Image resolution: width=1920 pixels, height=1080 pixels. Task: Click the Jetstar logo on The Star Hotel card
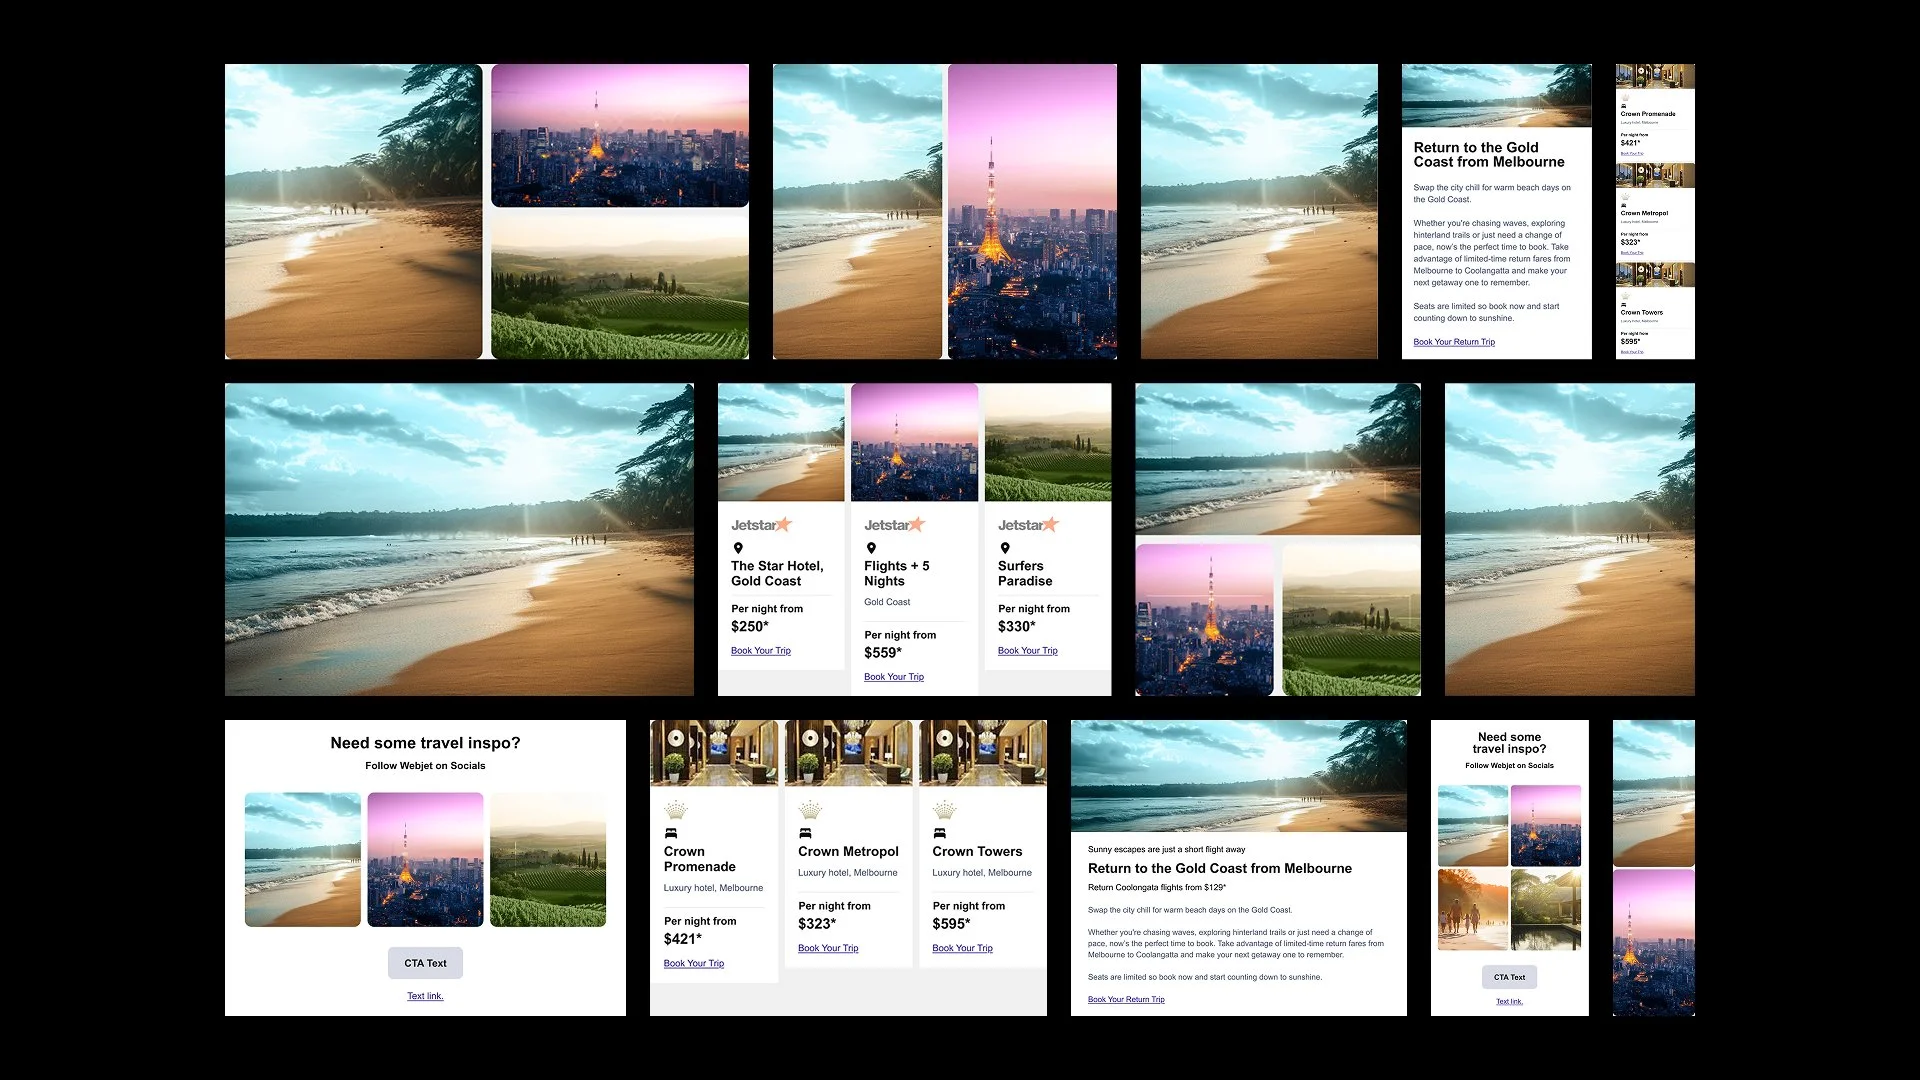coord(761,524)
